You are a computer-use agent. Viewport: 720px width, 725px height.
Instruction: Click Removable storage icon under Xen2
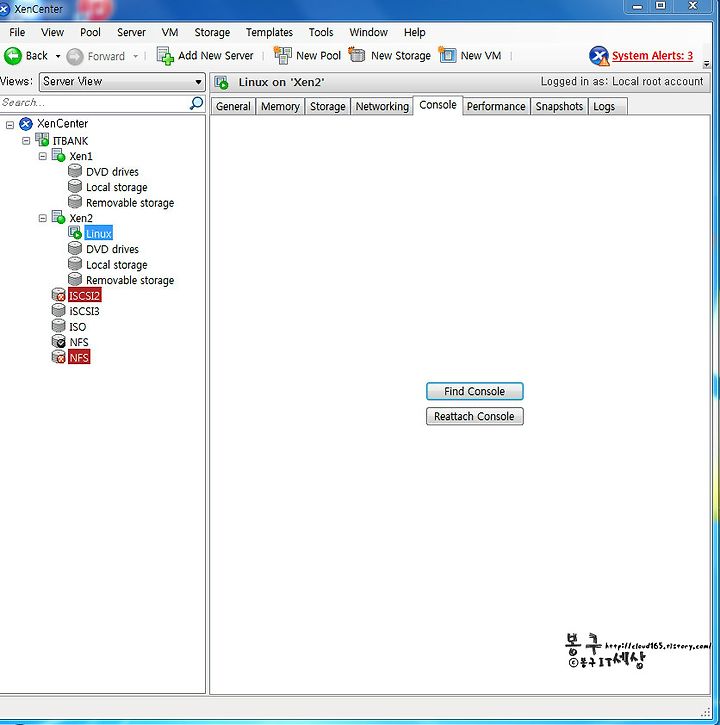point(75,279)
